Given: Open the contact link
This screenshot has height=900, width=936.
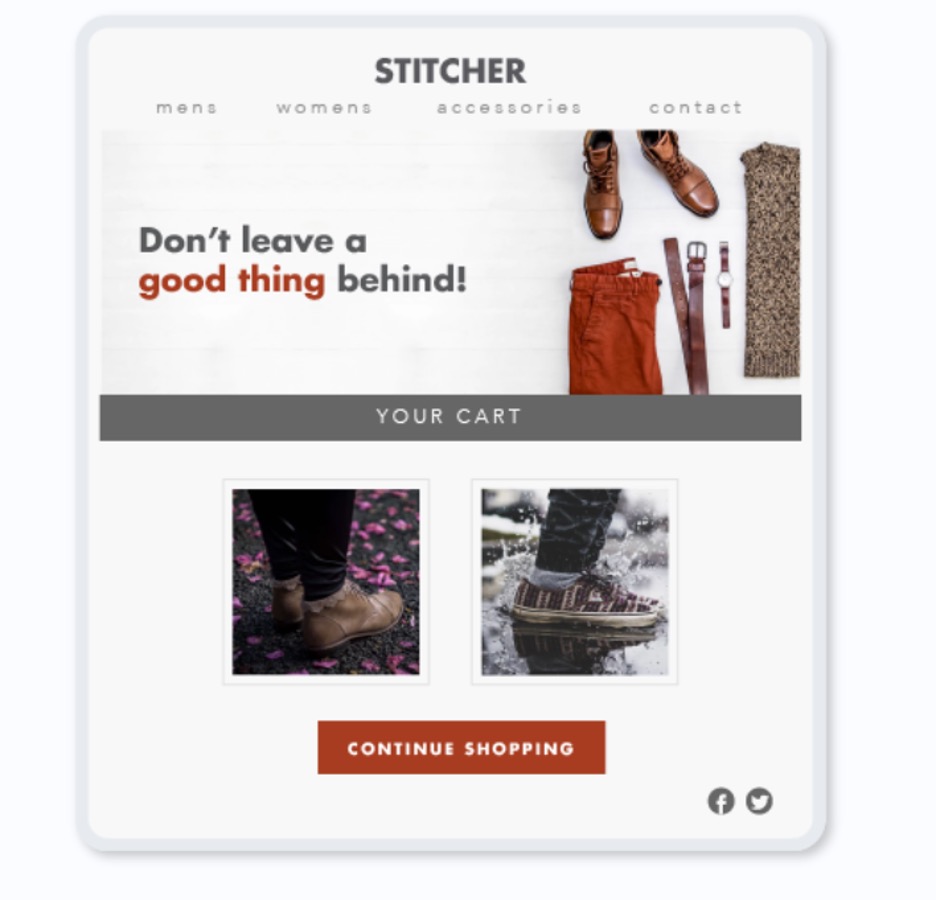Looking at the screenshot, I should pyautogui.click(x=695, y=108).
